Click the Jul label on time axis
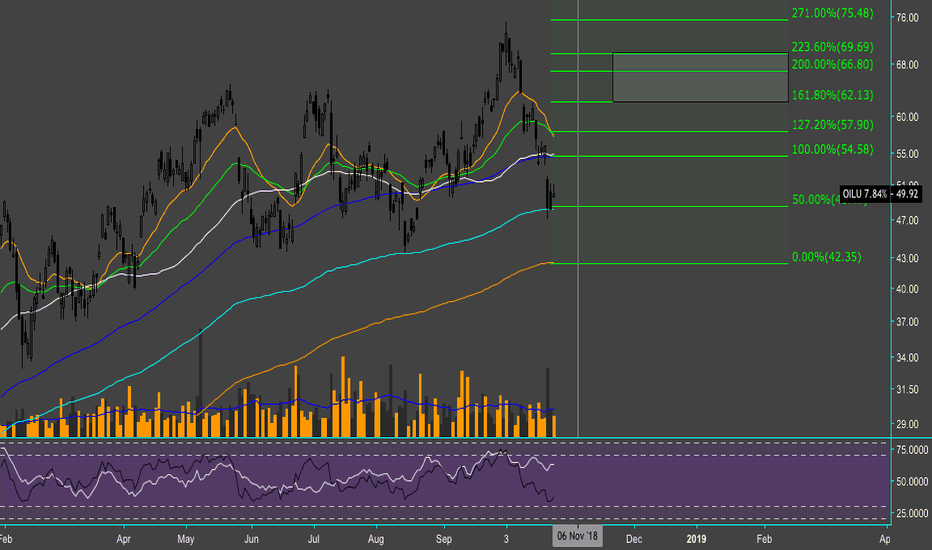 pos(313,539)
